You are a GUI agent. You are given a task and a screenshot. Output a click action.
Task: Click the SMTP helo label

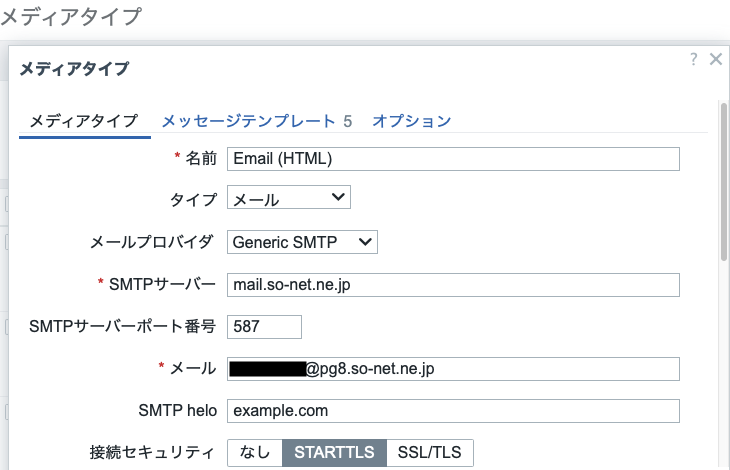(x=178, y=411)
